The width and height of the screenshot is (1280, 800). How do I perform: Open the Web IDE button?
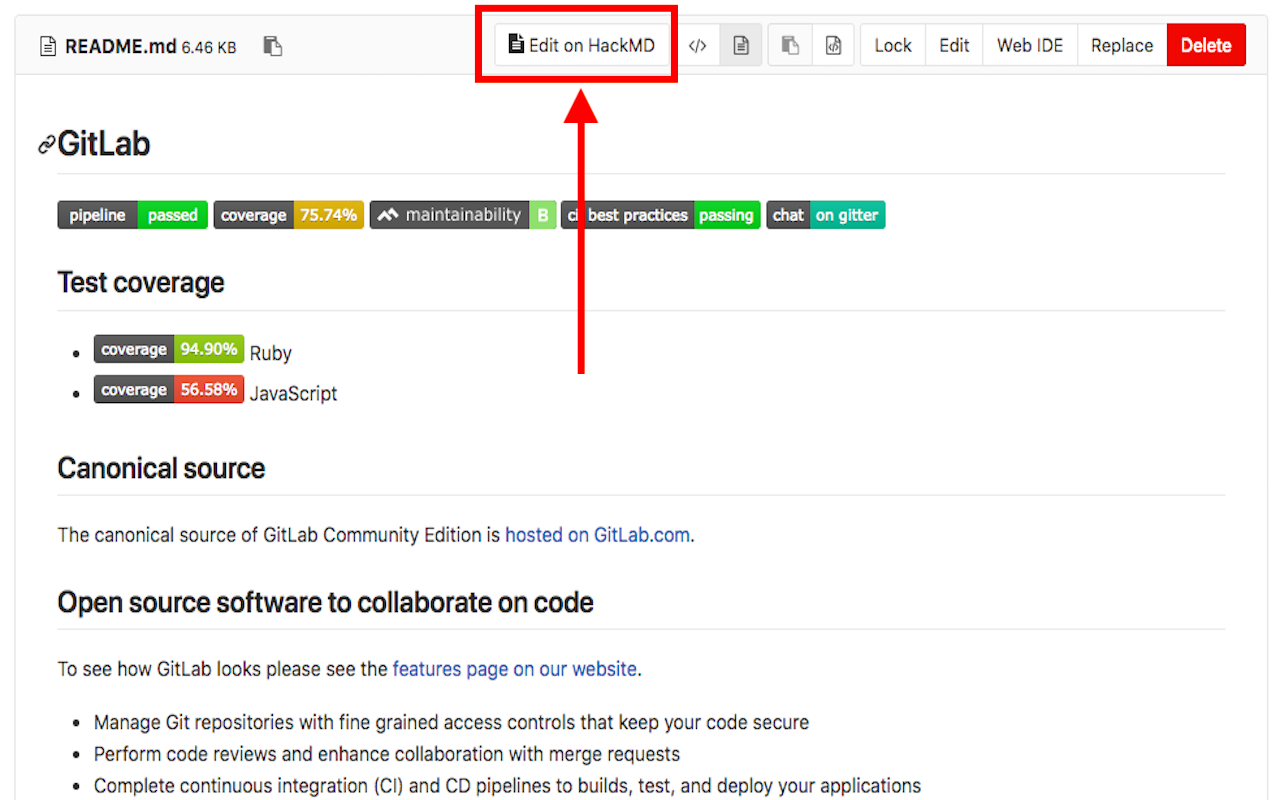tap(1030, 45)
